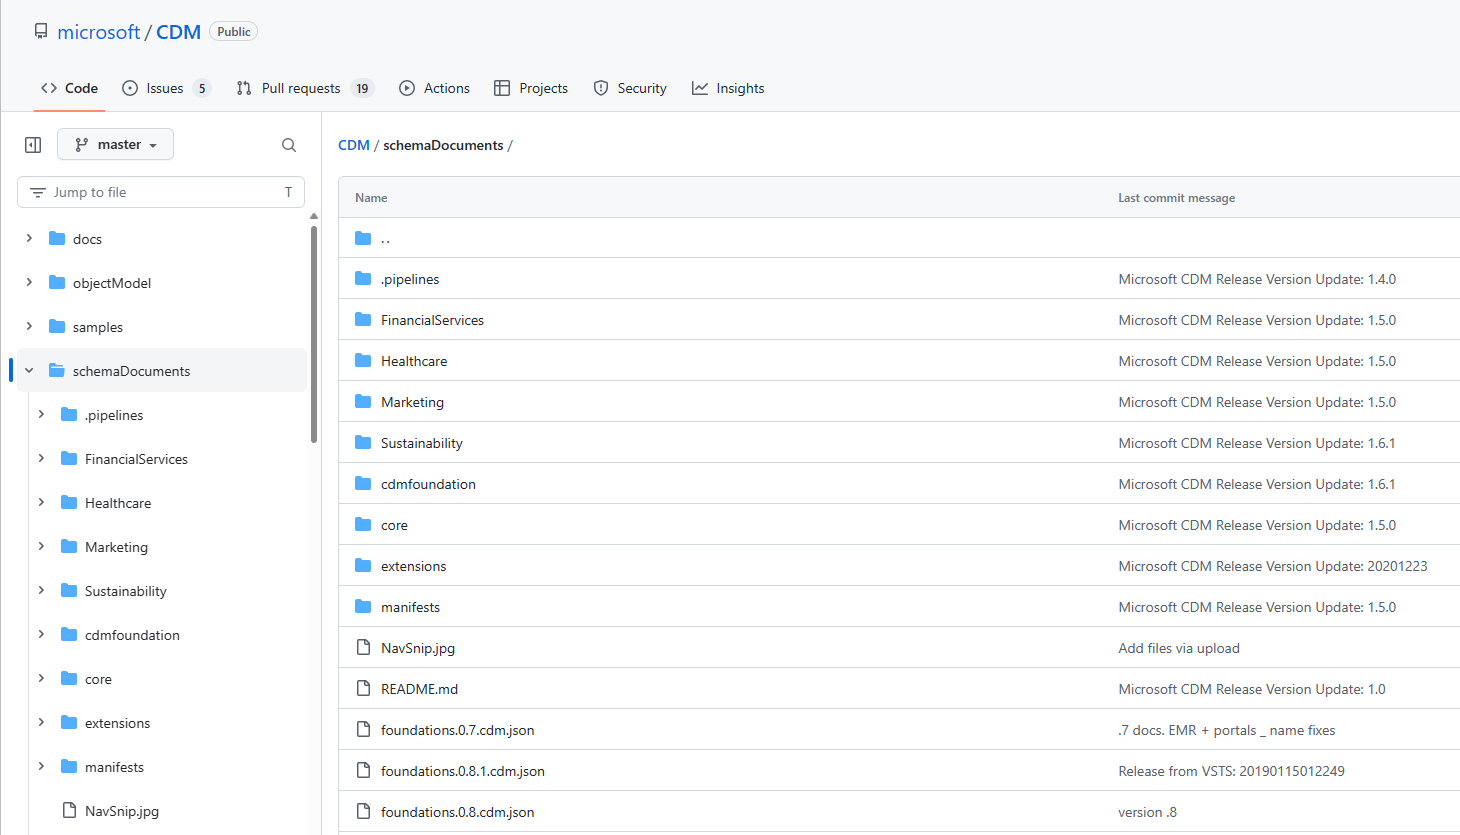Click the docs folder icon in the tree
Screen dimensions: 1460x835
tap(57, 239)
